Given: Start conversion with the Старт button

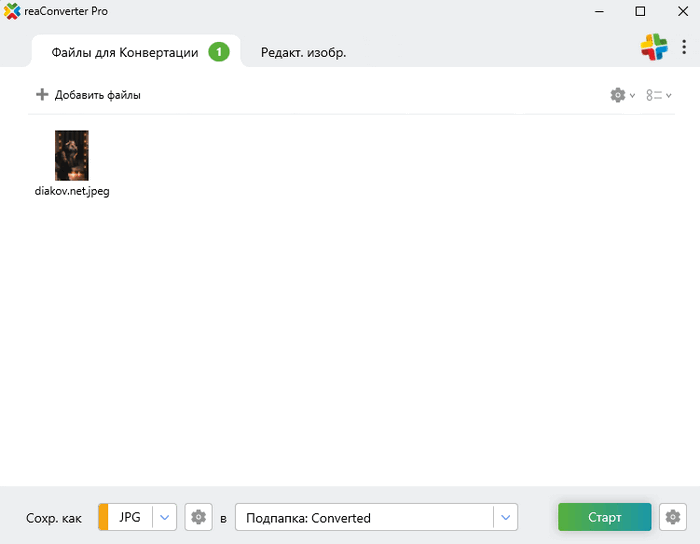Looking at the screenshot, I should 604,517.
